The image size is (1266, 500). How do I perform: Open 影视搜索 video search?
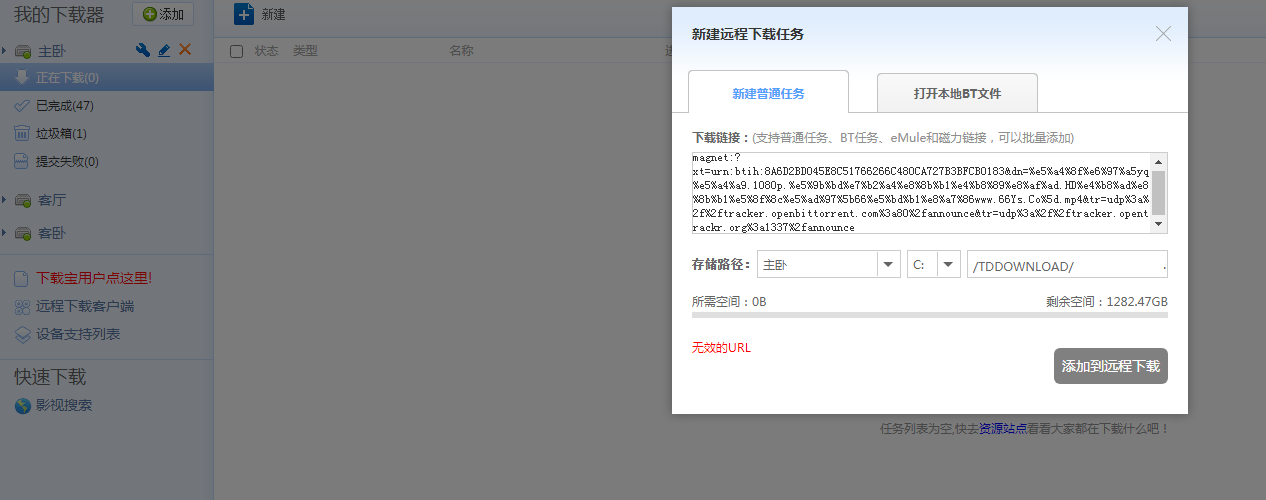click(64, 405)
